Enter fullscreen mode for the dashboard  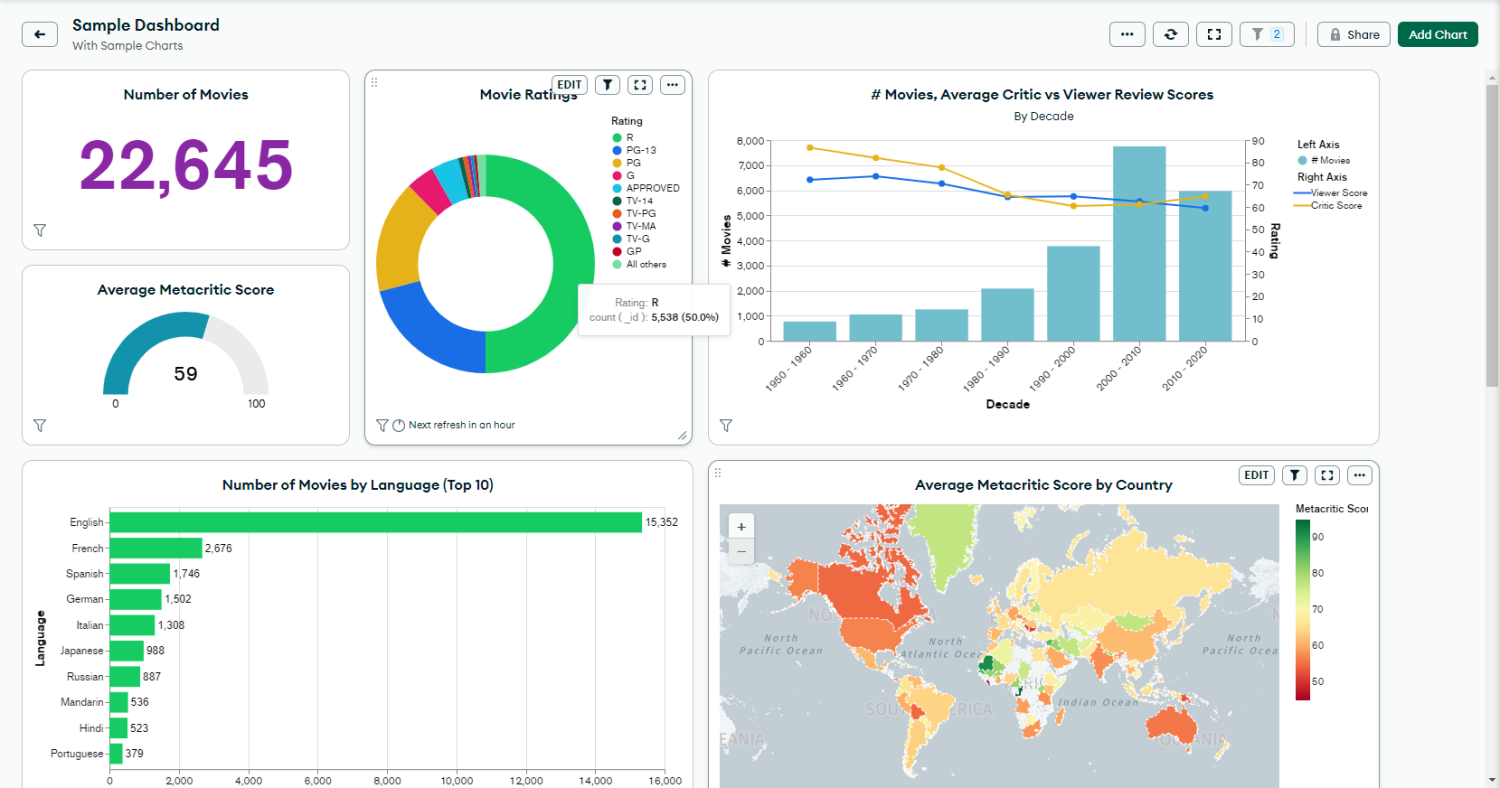click(1214, 33)
